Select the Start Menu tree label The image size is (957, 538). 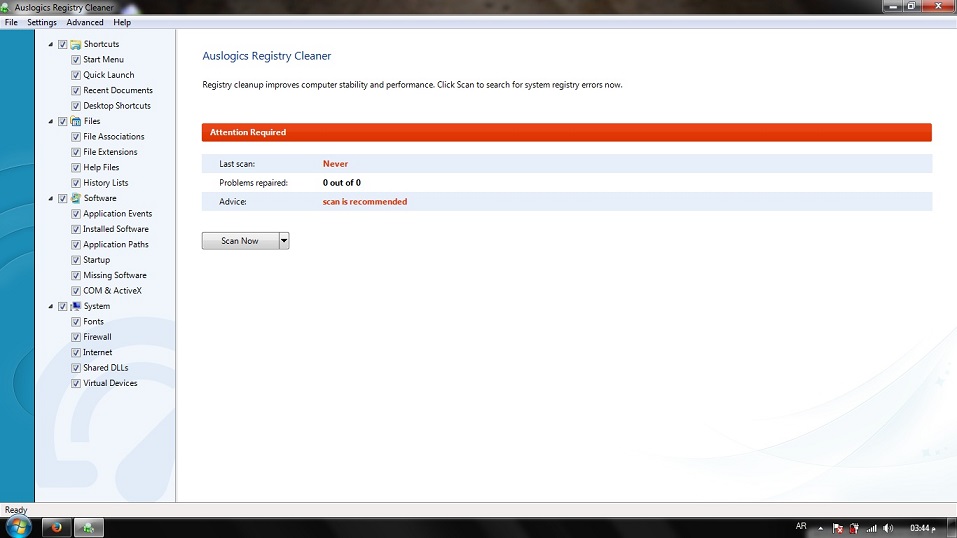103,59
